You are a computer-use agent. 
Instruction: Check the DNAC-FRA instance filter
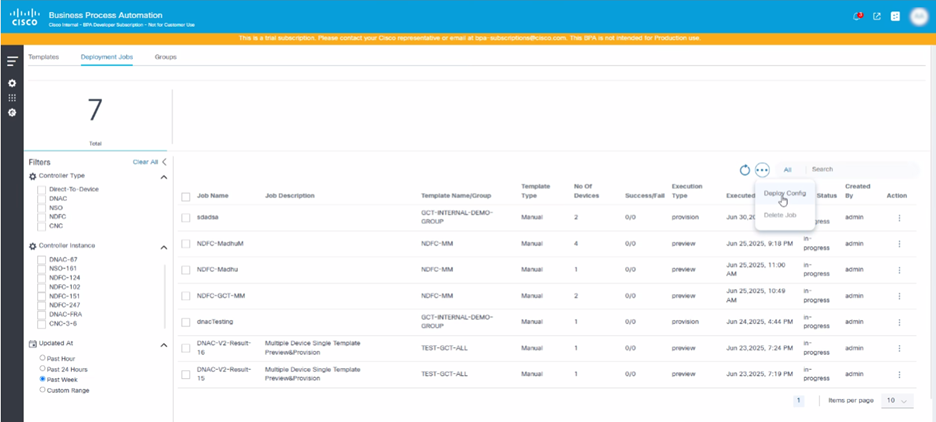(42, 315)
